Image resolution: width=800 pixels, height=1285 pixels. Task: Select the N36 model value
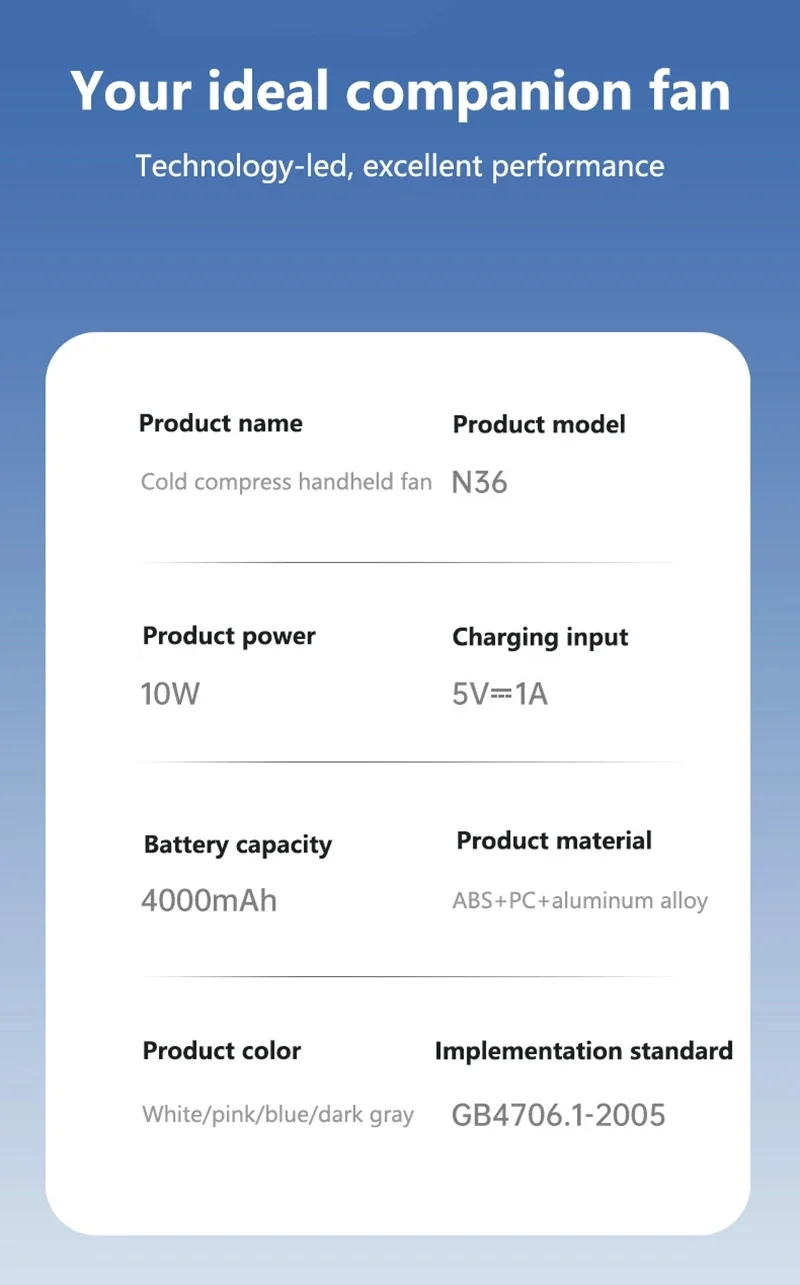480,483
